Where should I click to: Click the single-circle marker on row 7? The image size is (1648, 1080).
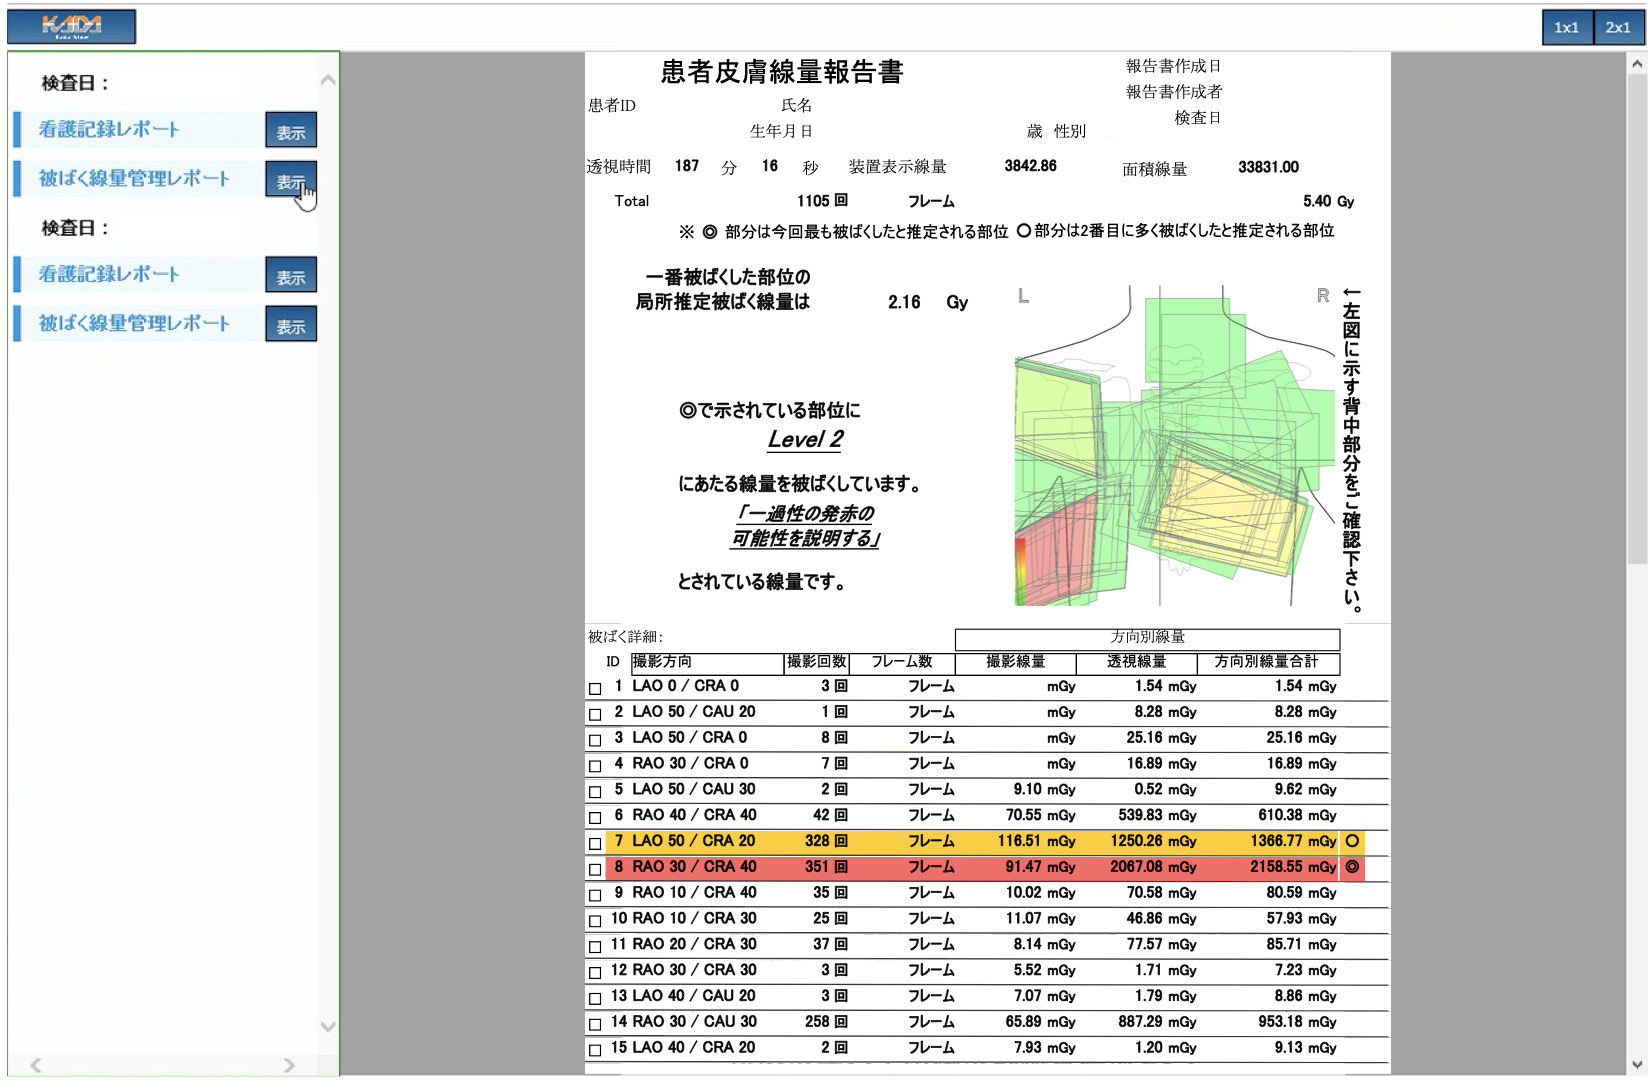pyautogui.click(x=1352, y=841)
